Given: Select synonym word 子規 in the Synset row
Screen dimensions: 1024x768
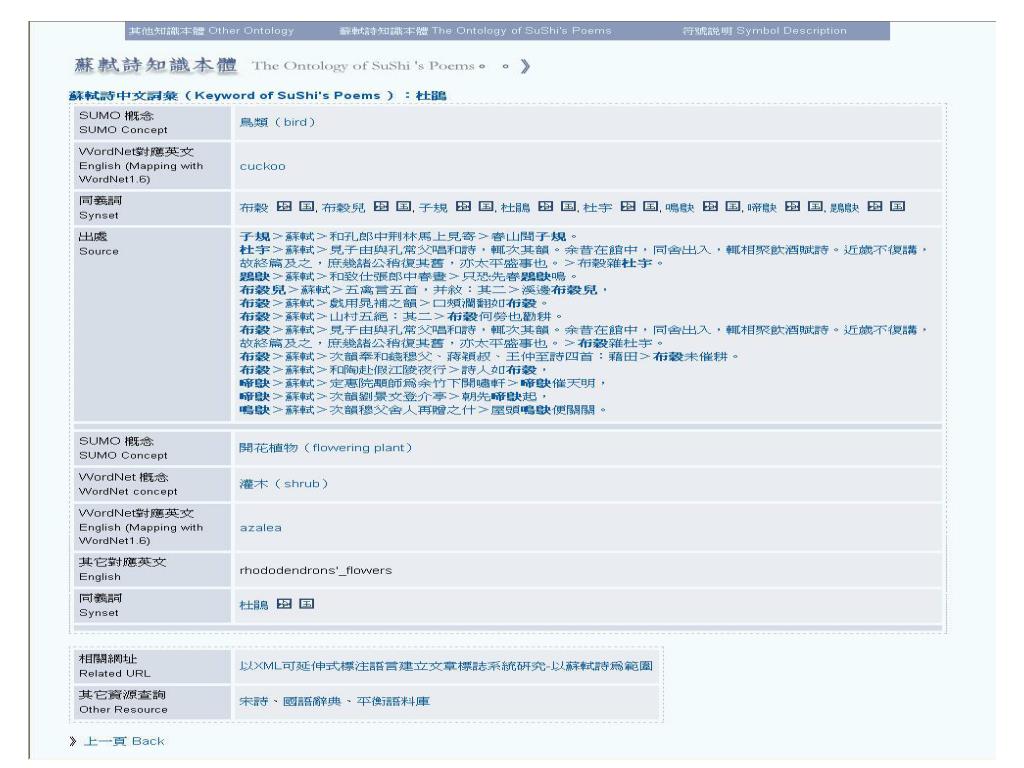Looking at the screenshot, I should point(433,208).
